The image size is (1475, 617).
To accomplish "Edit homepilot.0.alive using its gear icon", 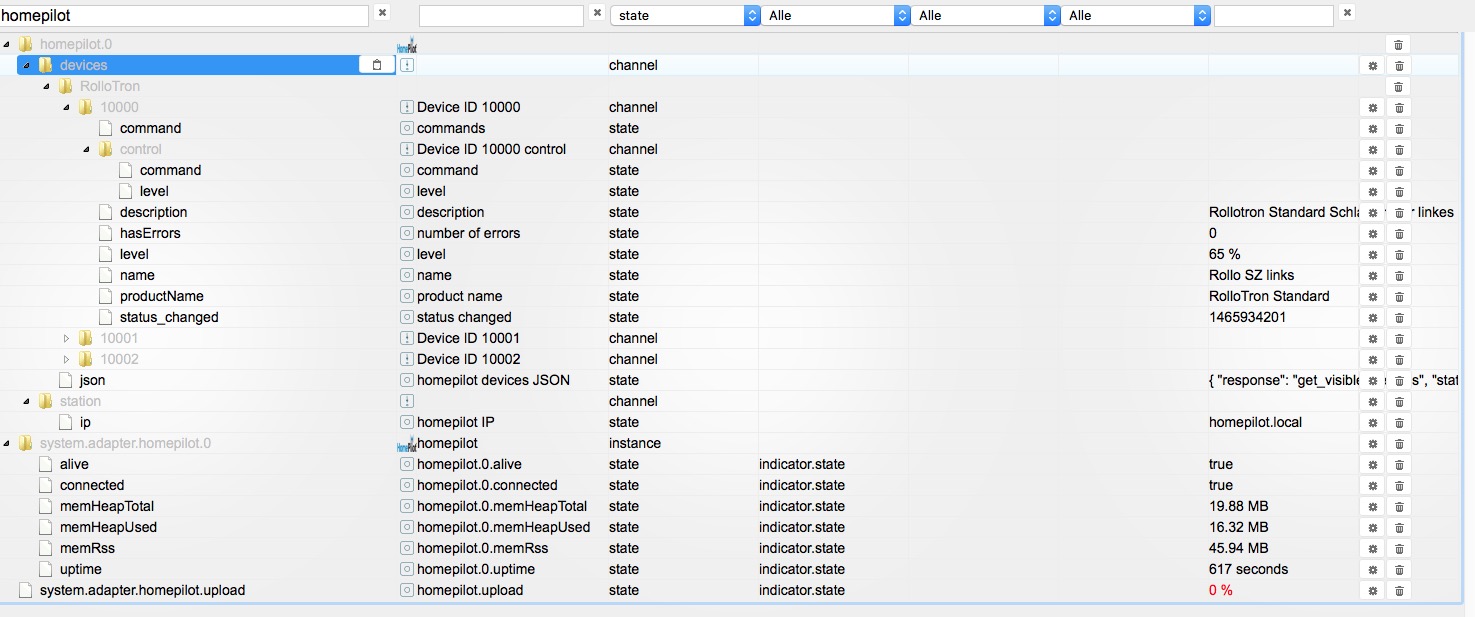I will point(1373,464).
